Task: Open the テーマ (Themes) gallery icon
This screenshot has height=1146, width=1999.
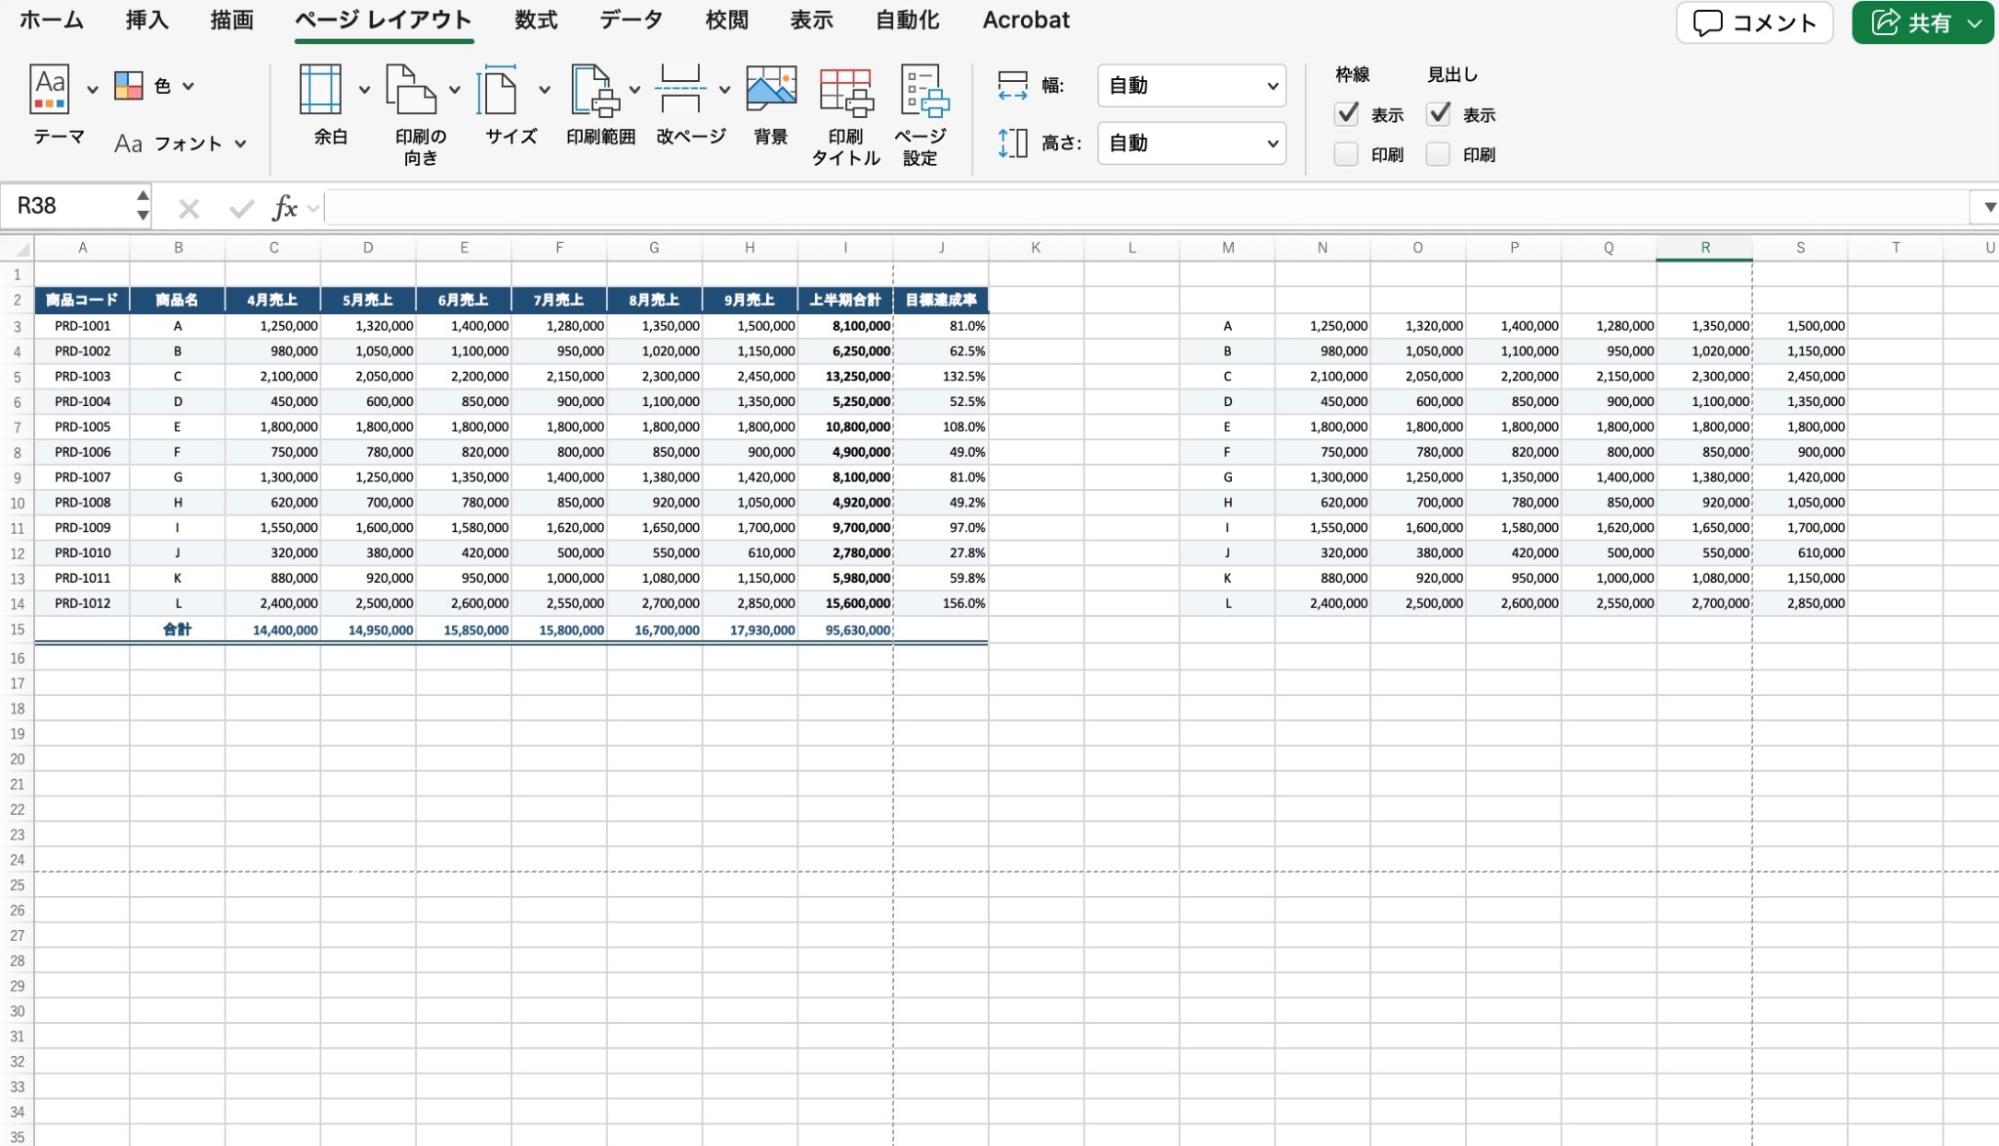Action: [49, 88]
